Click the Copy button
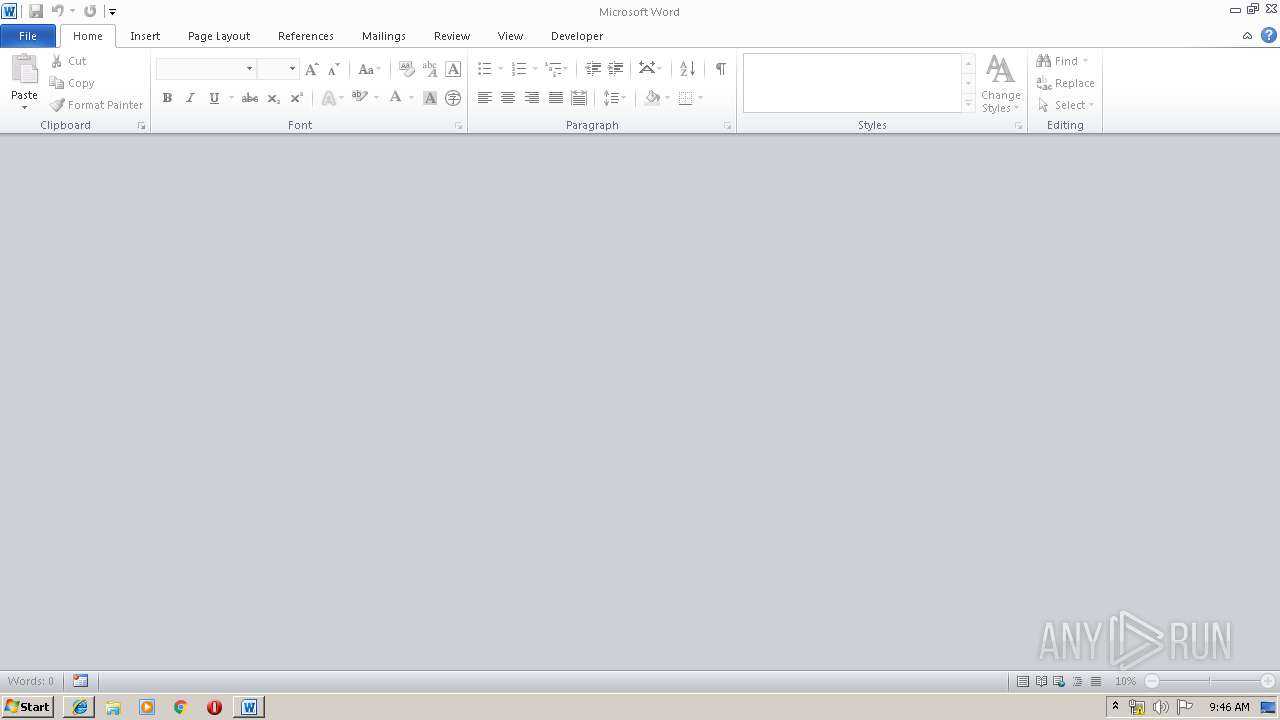The height and width of the screenshot is (720, 1280). click(72, 83)
